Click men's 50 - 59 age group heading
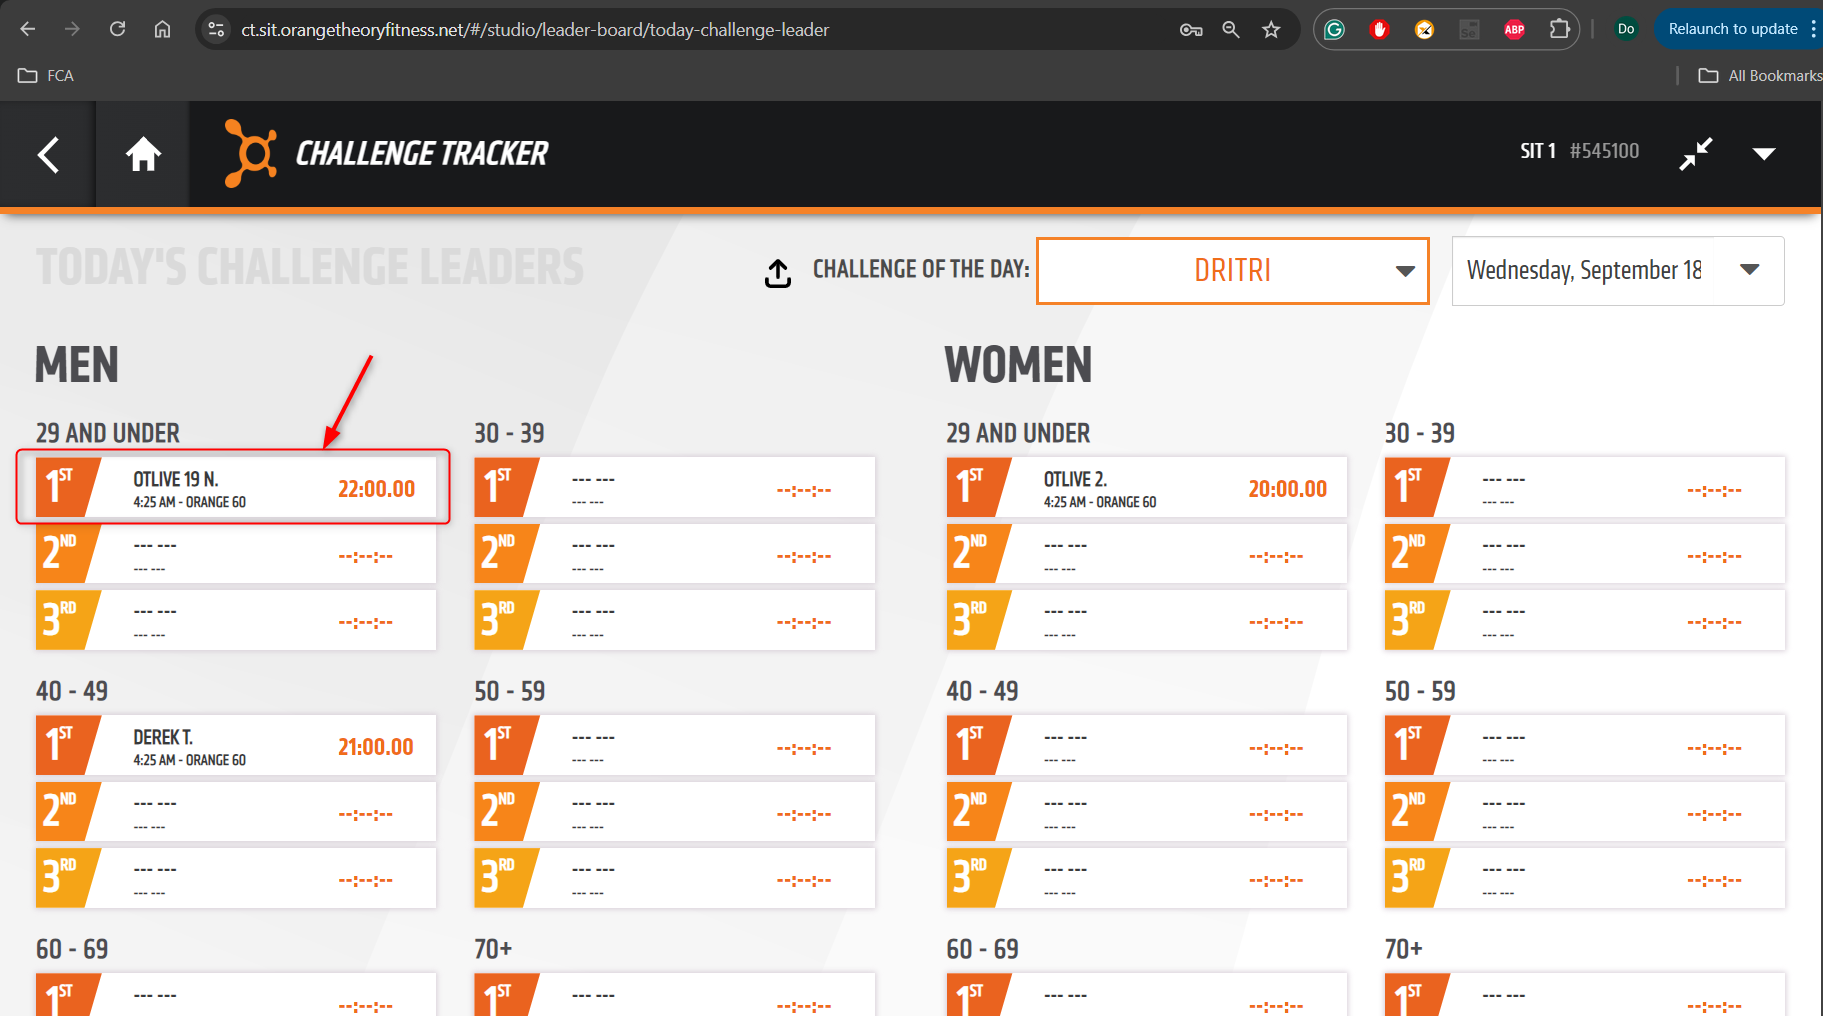The width and height of the screenshot is (1823, 1016). pos(509,691)
